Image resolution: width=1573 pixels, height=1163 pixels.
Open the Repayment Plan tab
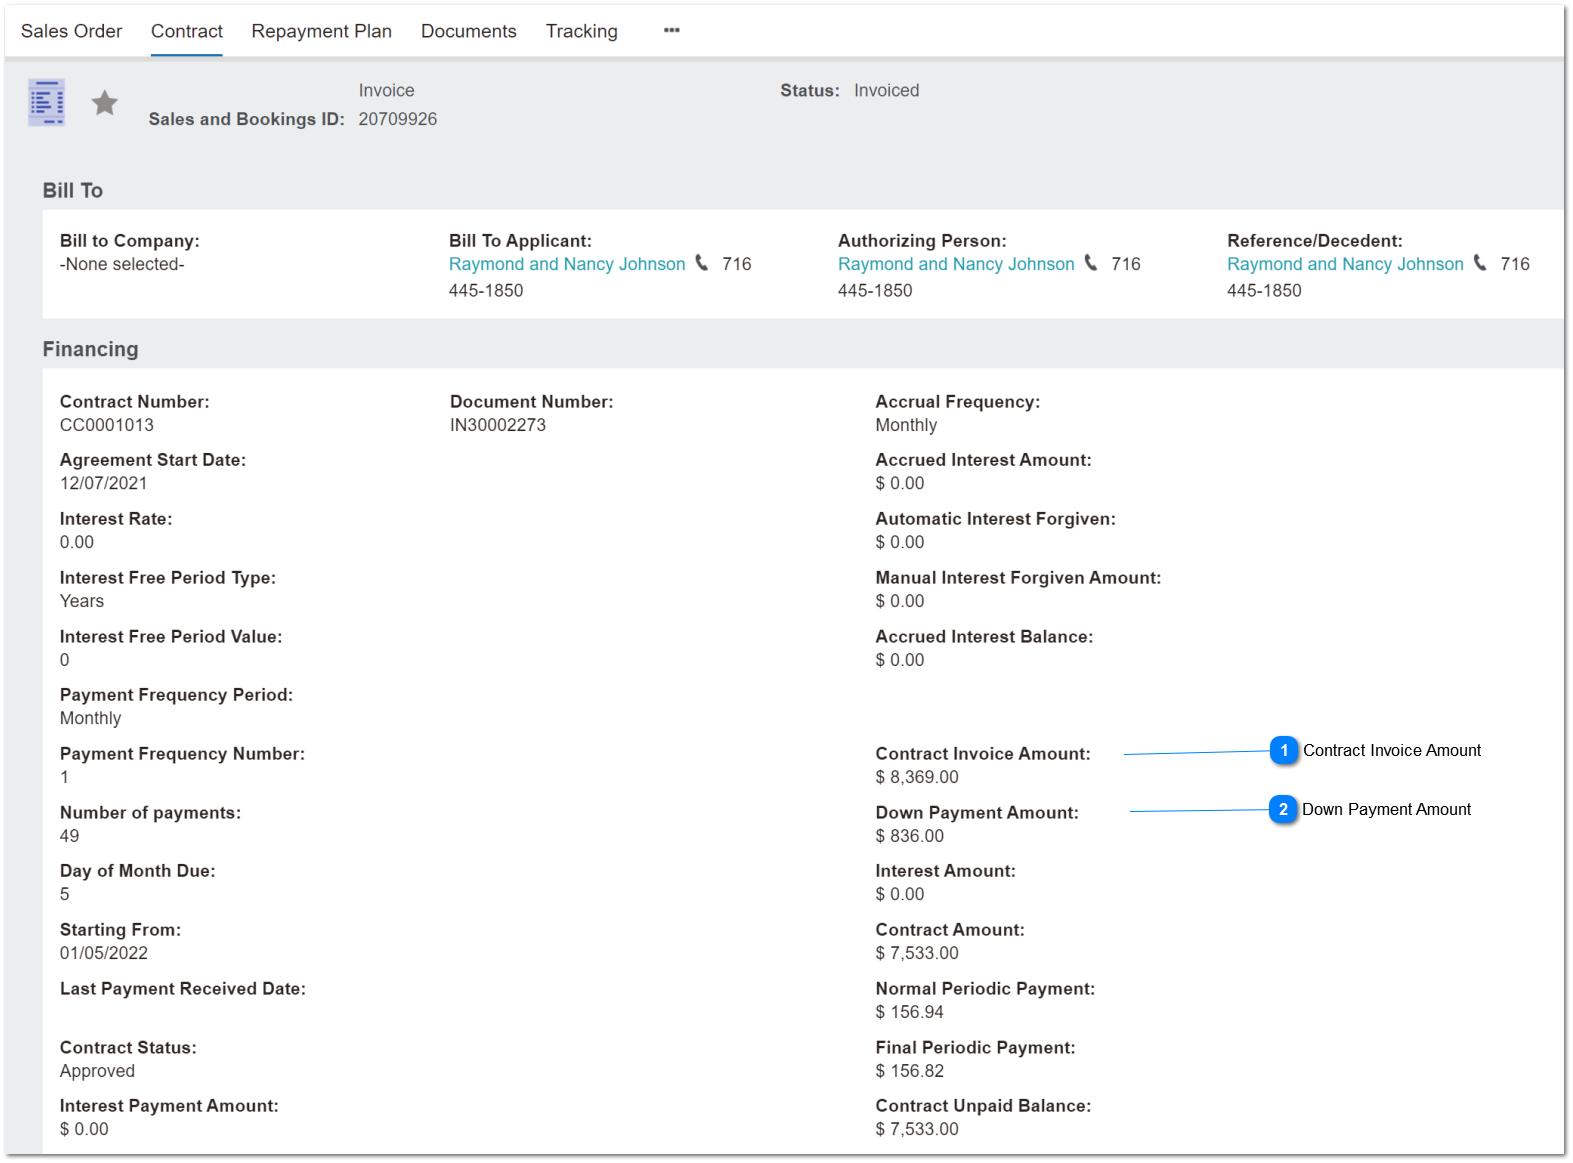click(322, 31)
